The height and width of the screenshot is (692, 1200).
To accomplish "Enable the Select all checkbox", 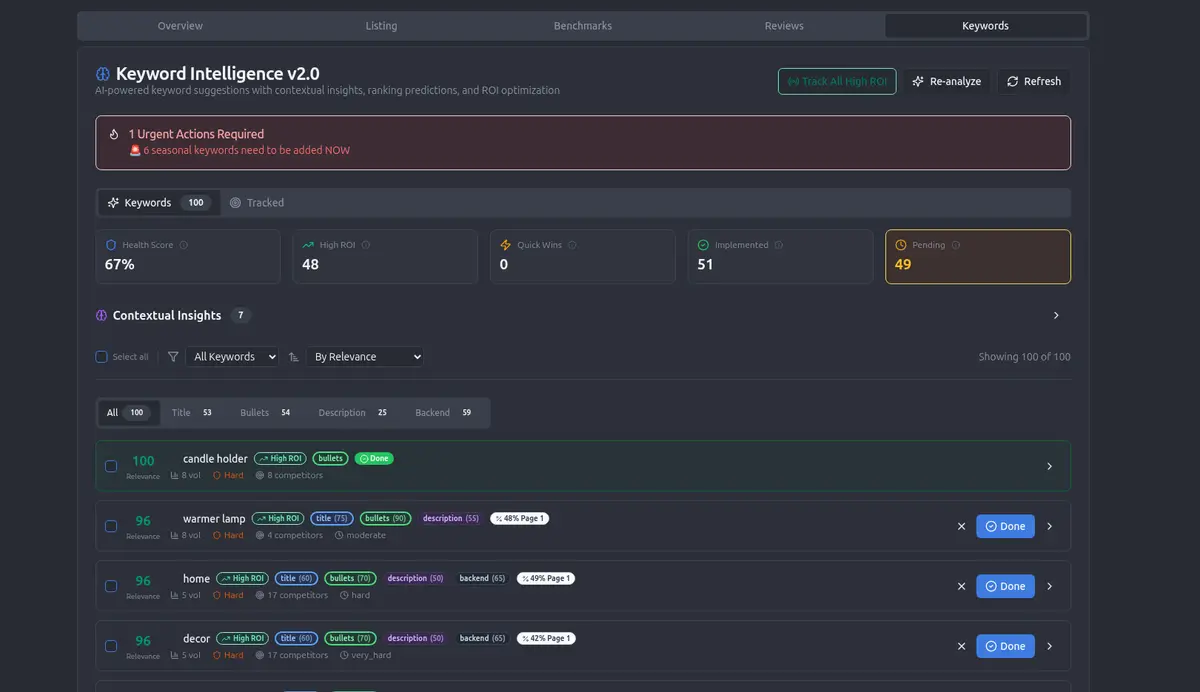I will 101,356.
